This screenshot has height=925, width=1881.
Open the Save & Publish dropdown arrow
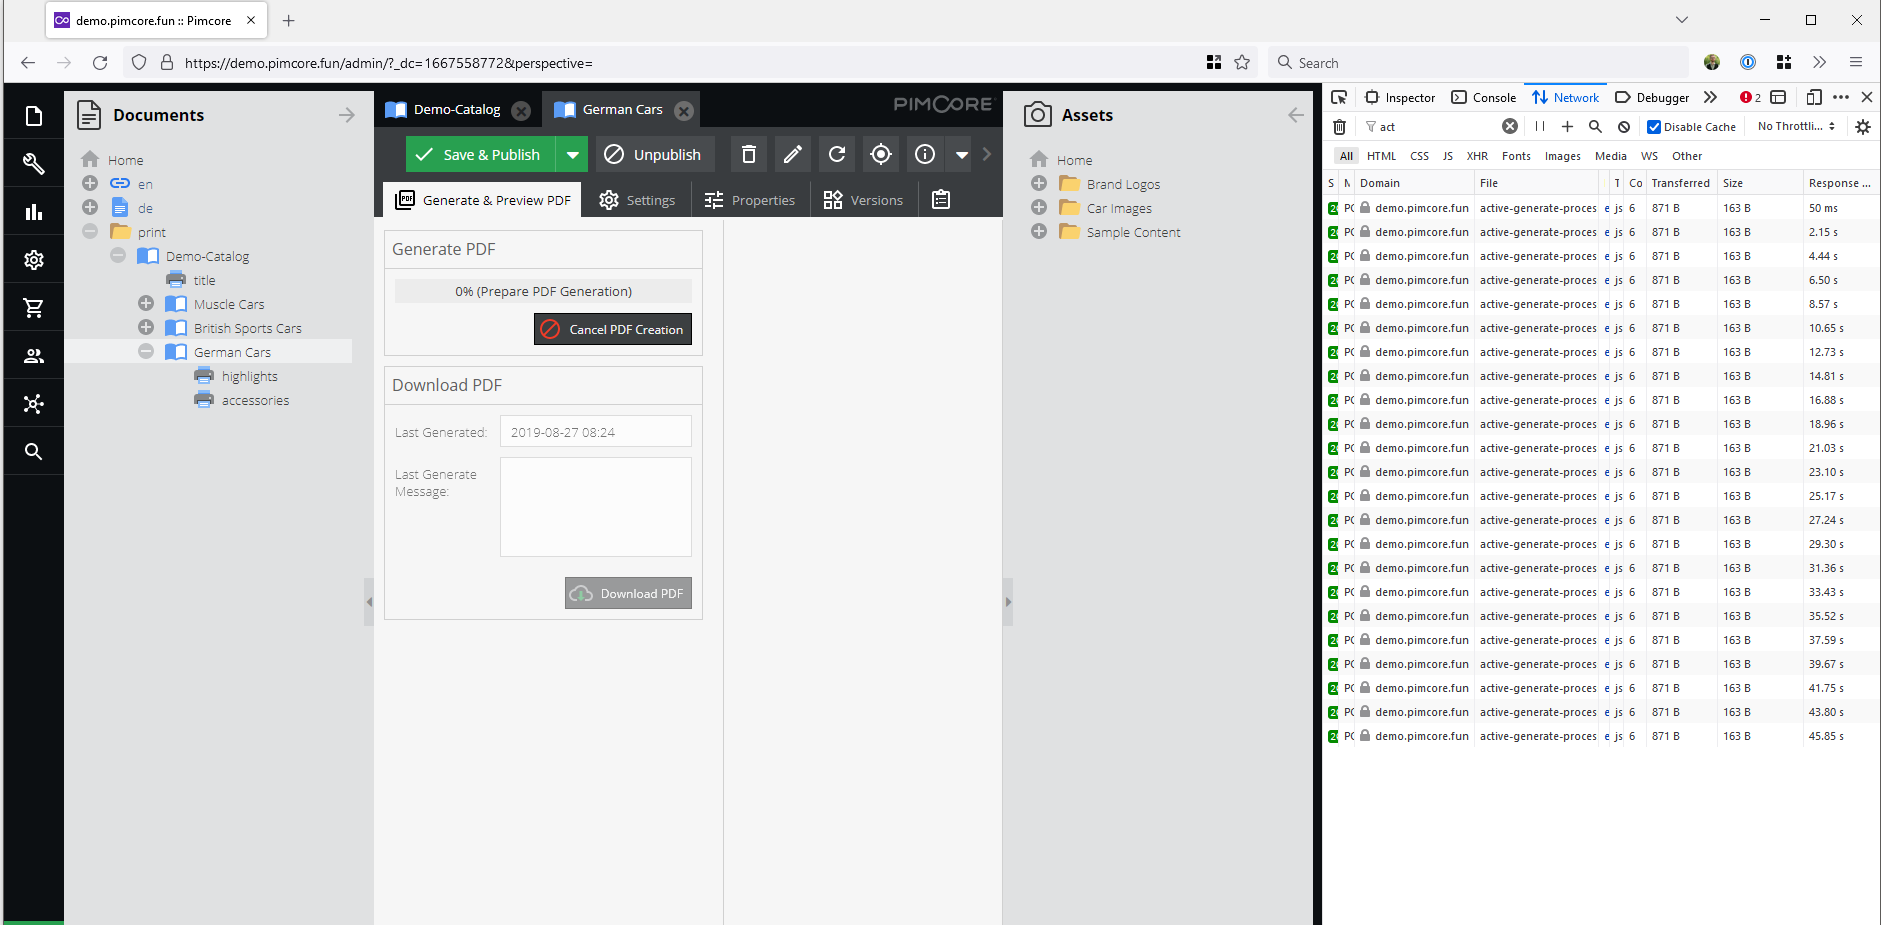point(572,154)
